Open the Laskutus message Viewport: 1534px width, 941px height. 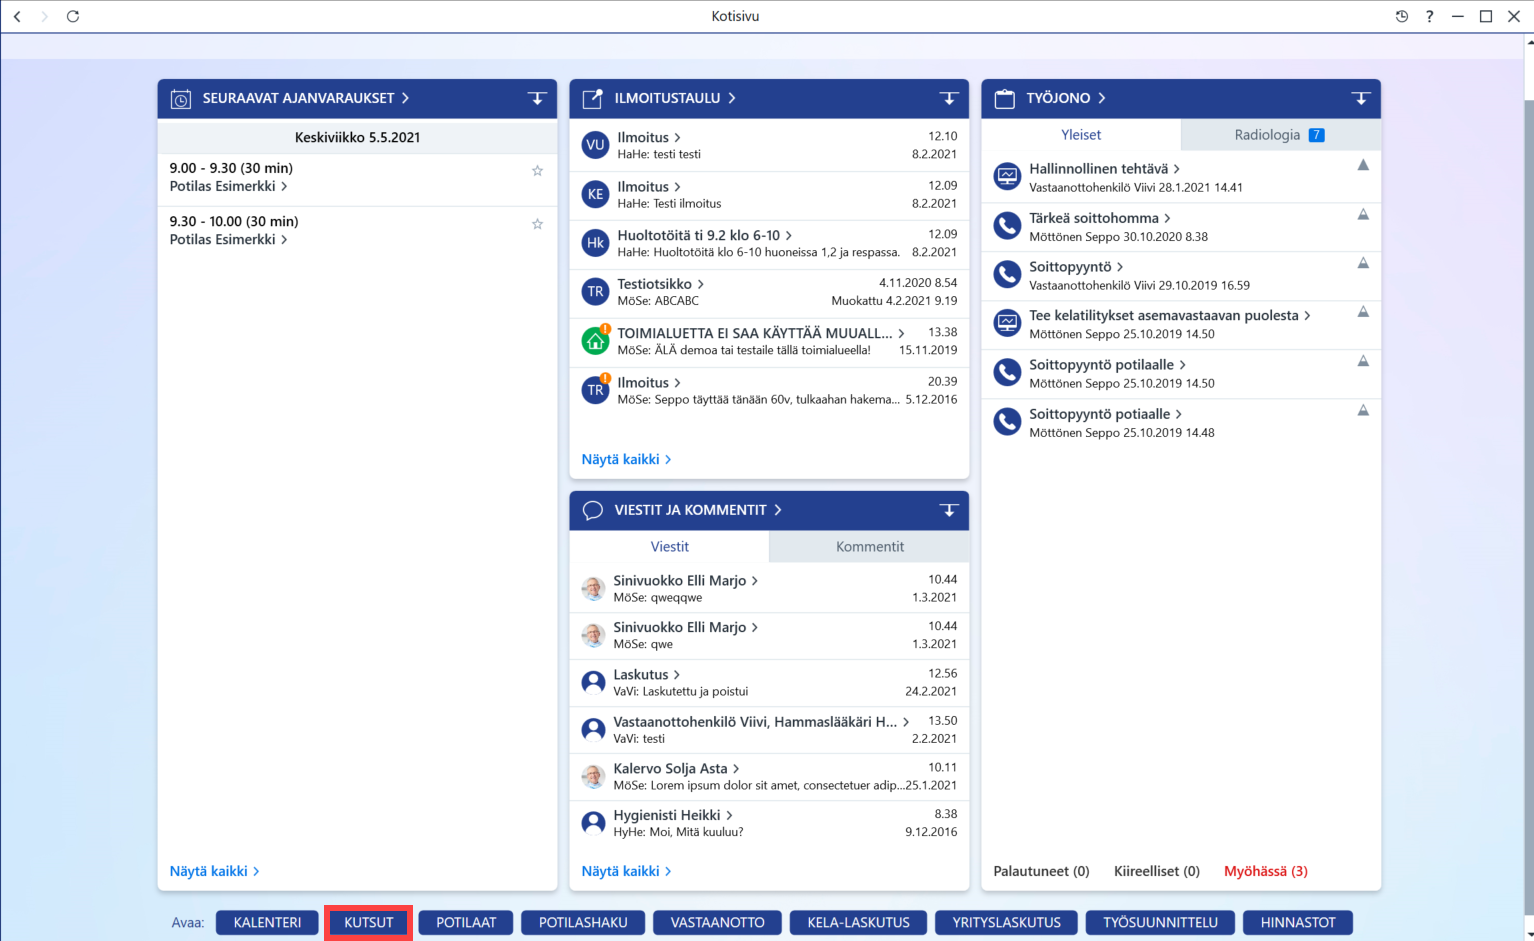point(646,675)
